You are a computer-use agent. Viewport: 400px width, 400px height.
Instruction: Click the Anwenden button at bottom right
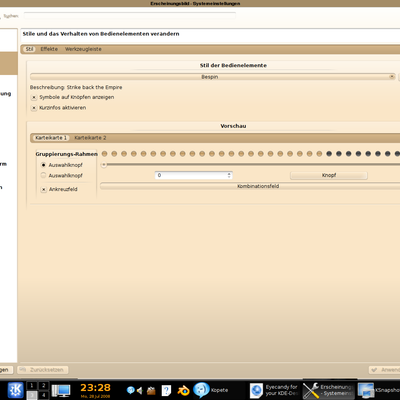(x=385, y=370)
